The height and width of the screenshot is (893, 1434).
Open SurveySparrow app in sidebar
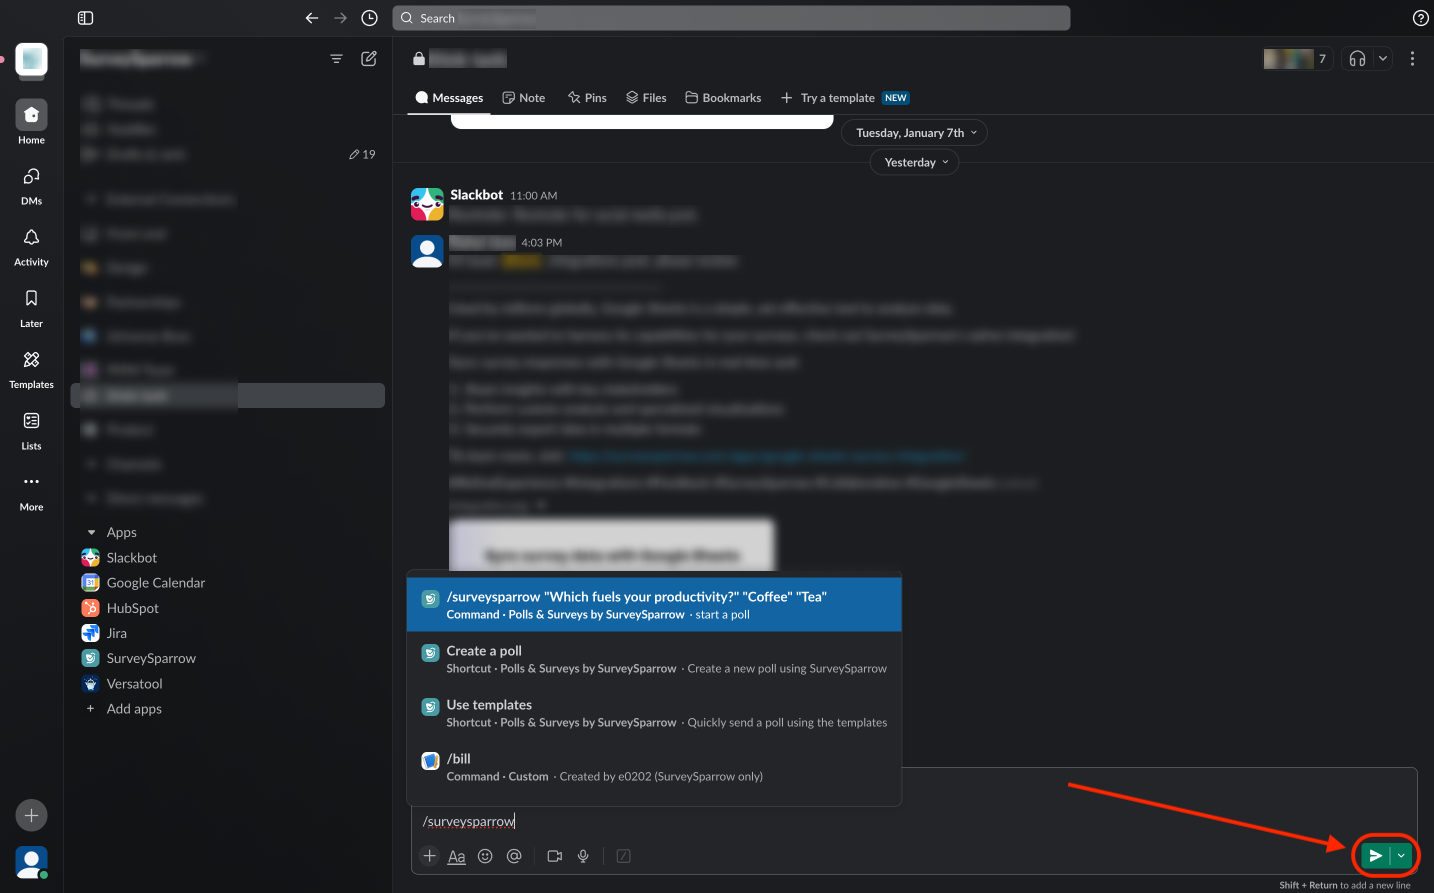click(151, 658)
